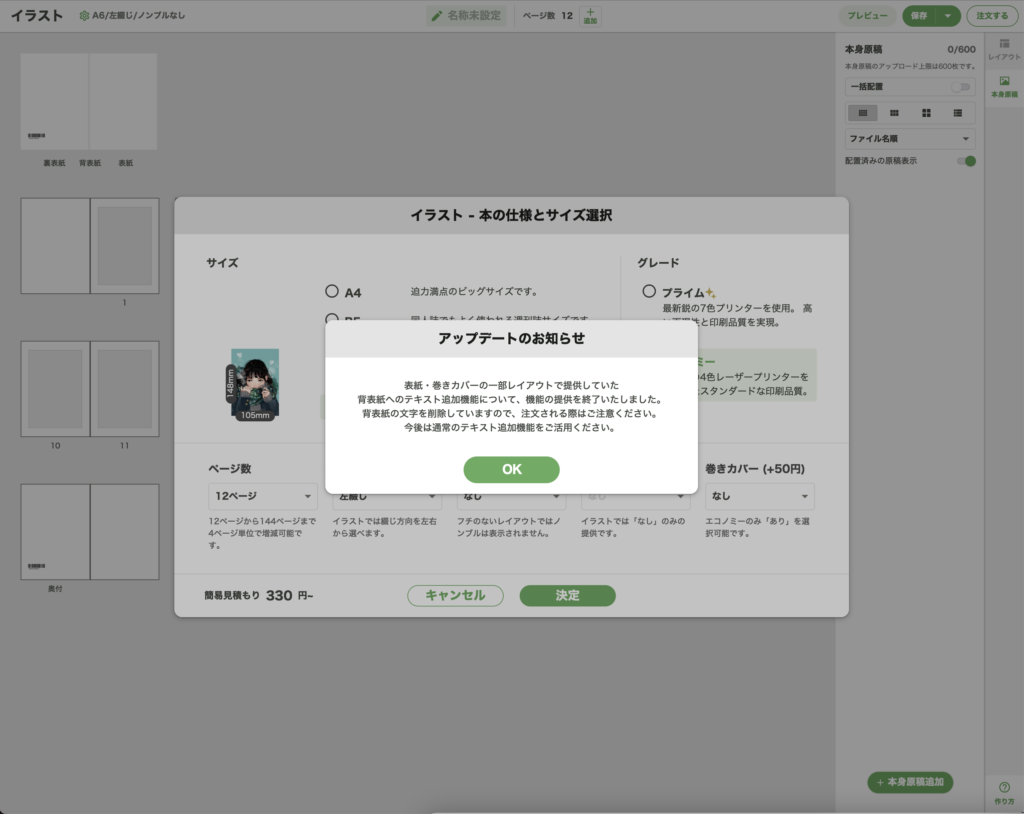Switch to the small grid view icon
Screen dimensions: 1024x814
click(x=894, y=113)
